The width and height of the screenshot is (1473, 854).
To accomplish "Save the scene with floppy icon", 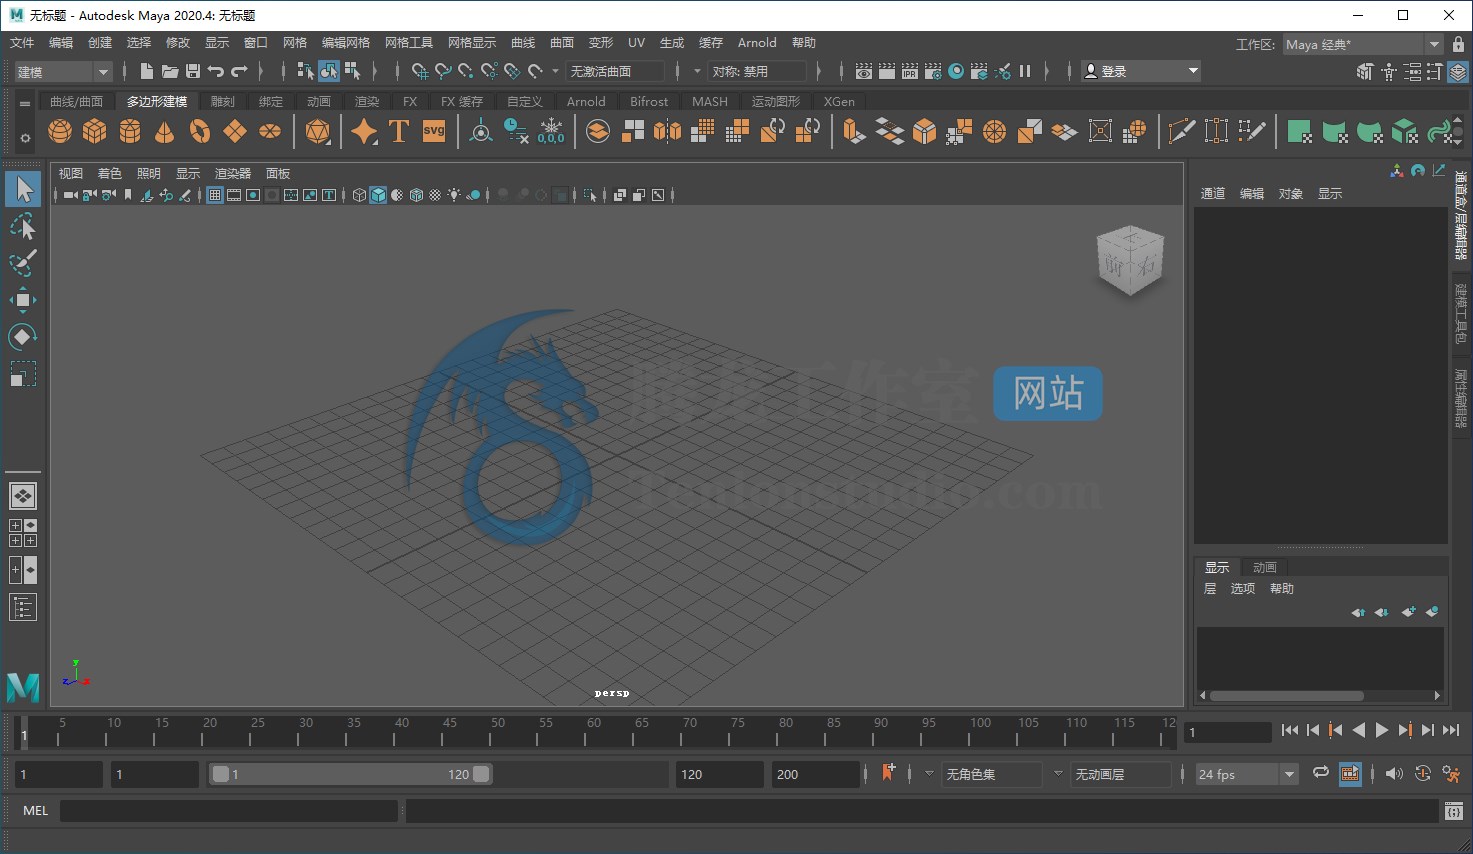I will point(193,71).
